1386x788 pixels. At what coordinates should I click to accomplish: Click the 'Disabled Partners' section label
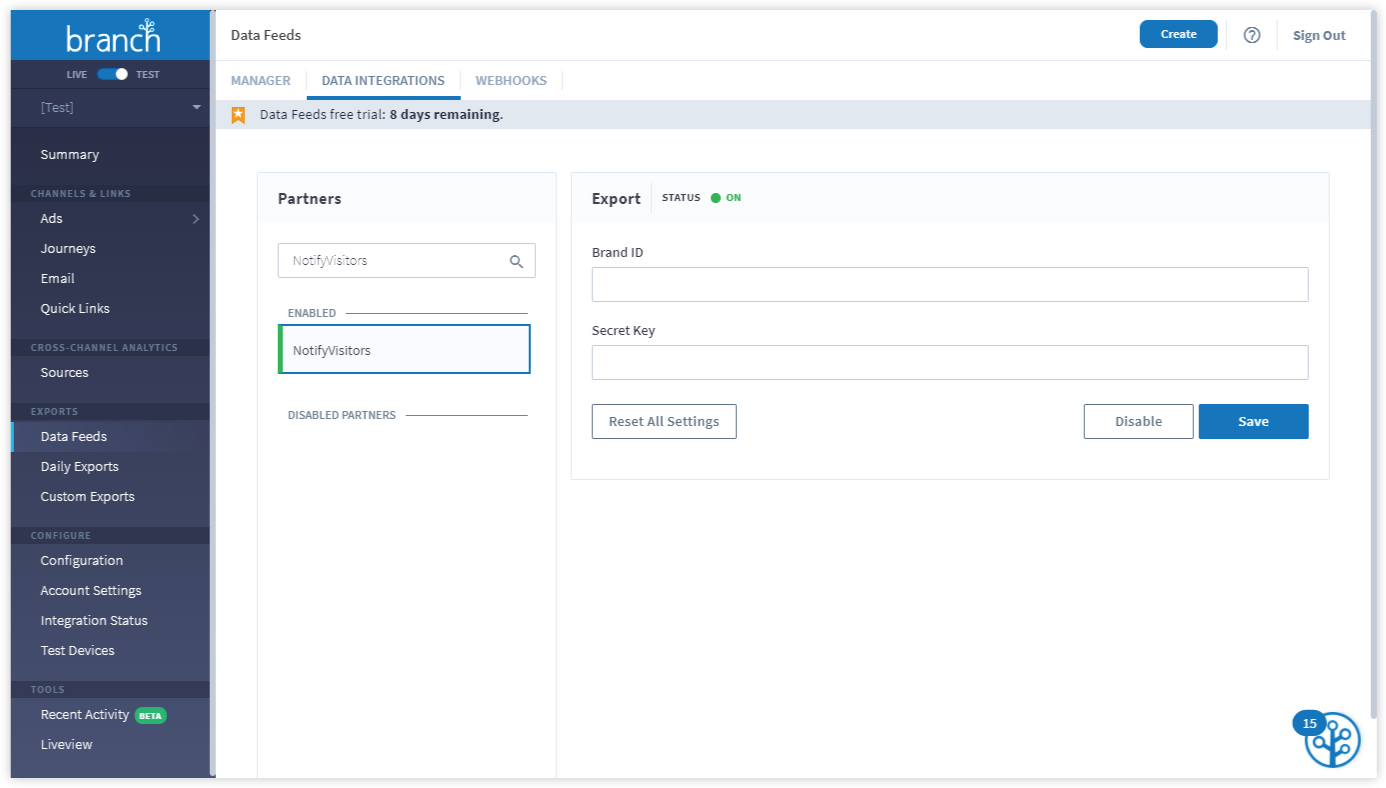coord(342,415)
